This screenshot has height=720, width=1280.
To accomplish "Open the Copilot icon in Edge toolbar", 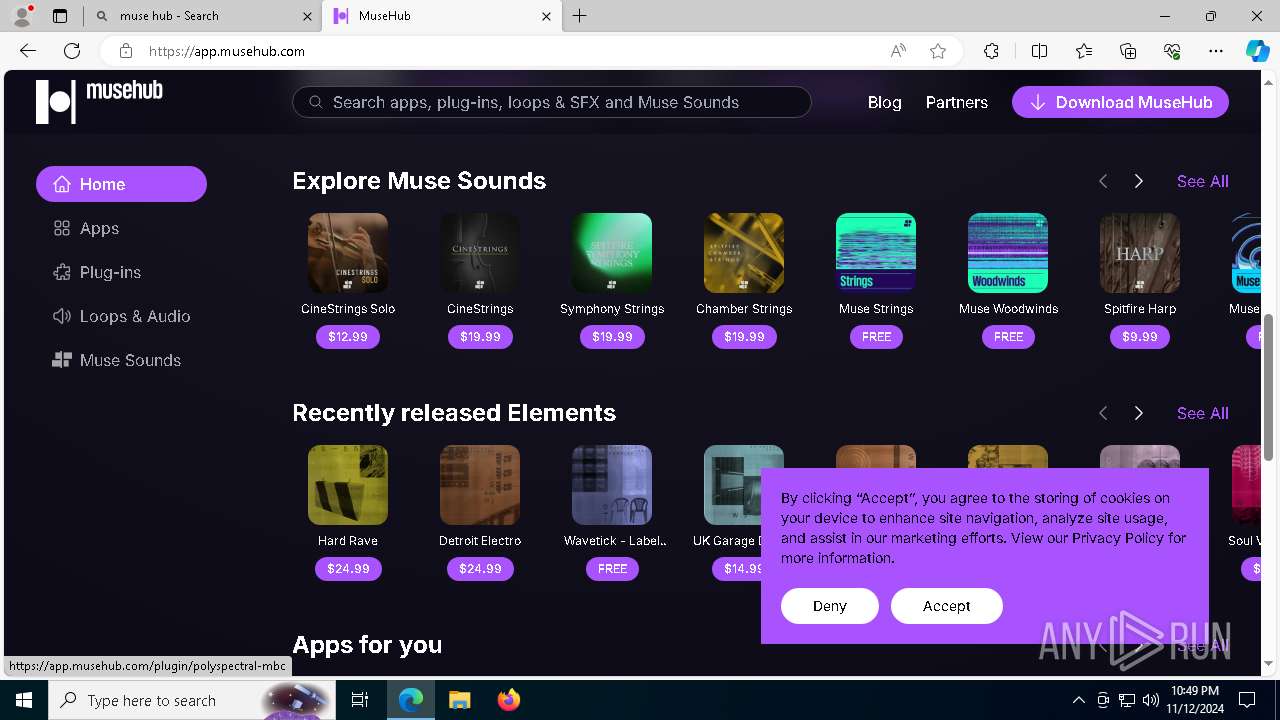I will (1257, 51).
